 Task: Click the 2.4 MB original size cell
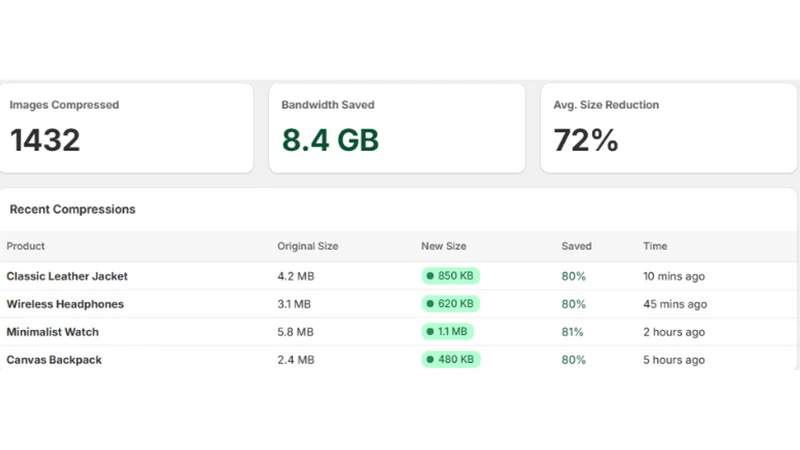[296, 360]
